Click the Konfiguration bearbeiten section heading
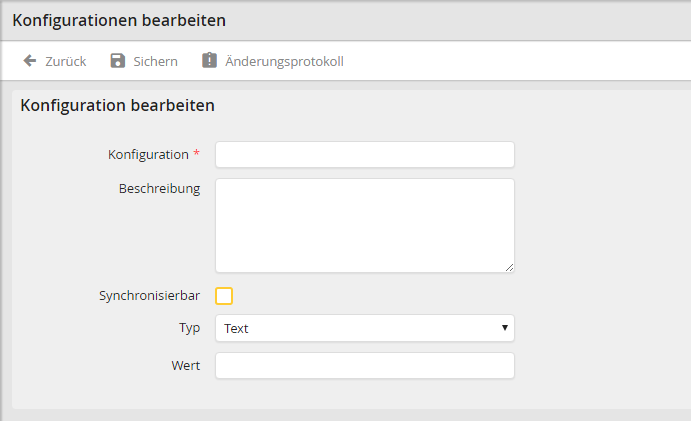Screen dimensions: 691x421 click(118, 105)
